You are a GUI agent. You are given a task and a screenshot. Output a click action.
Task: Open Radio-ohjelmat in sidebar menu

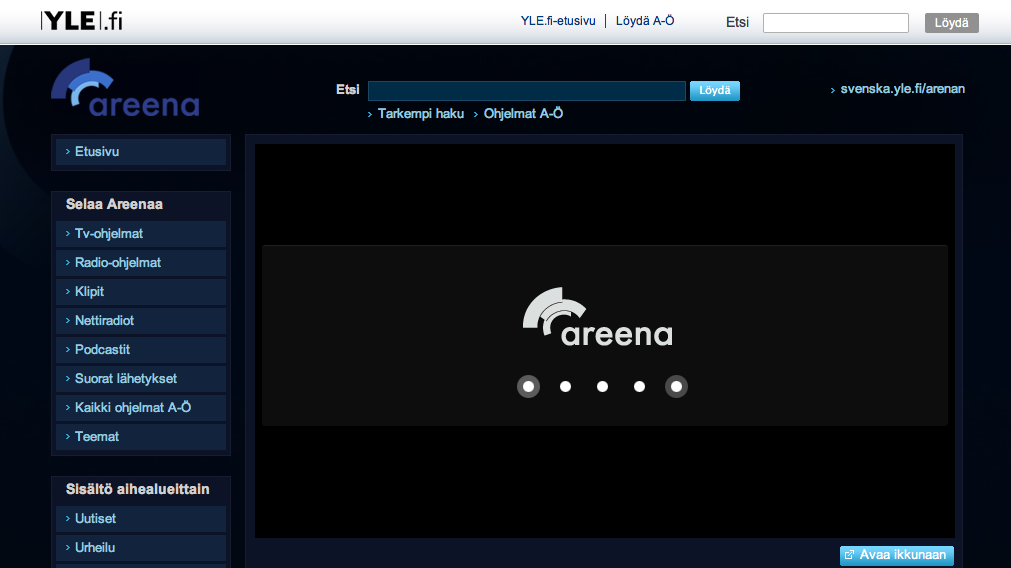tap(141, 262)
